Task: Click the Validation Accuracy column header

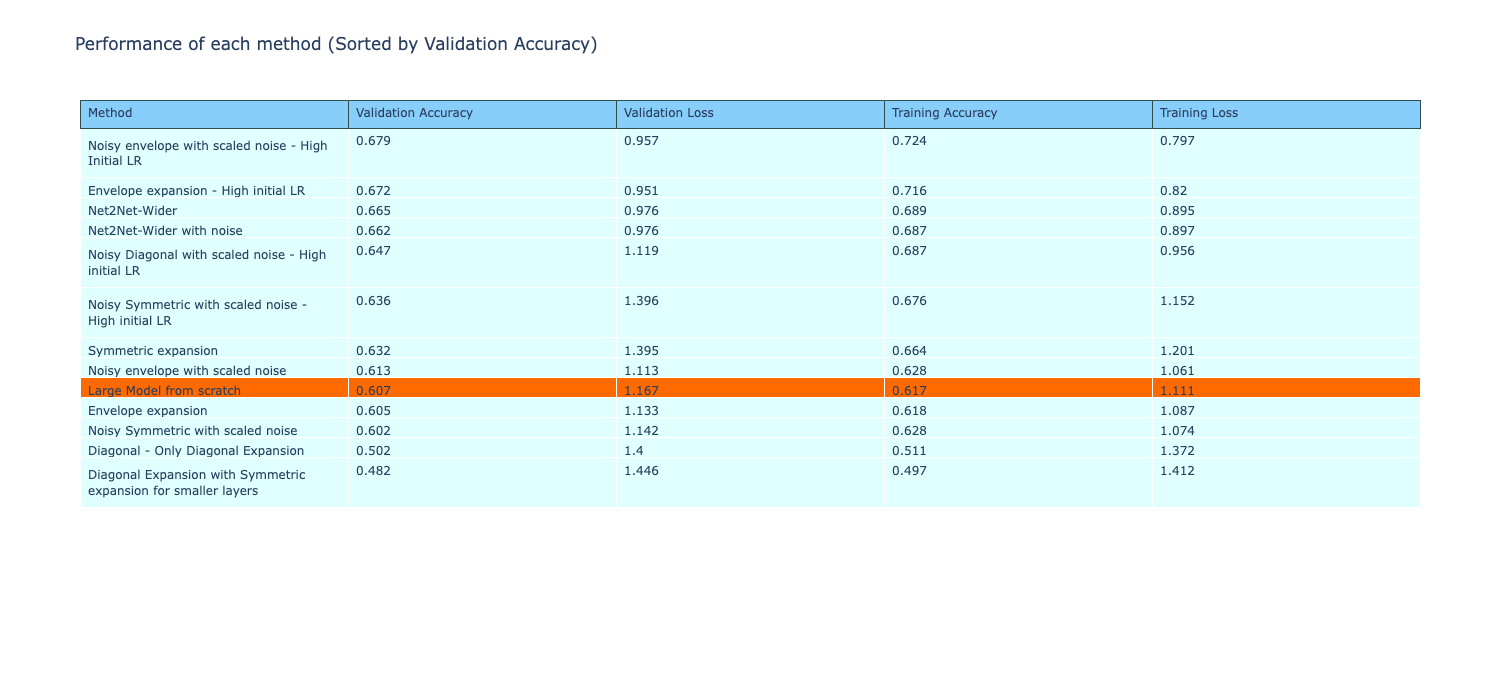Action: click(x=414, y=114)
